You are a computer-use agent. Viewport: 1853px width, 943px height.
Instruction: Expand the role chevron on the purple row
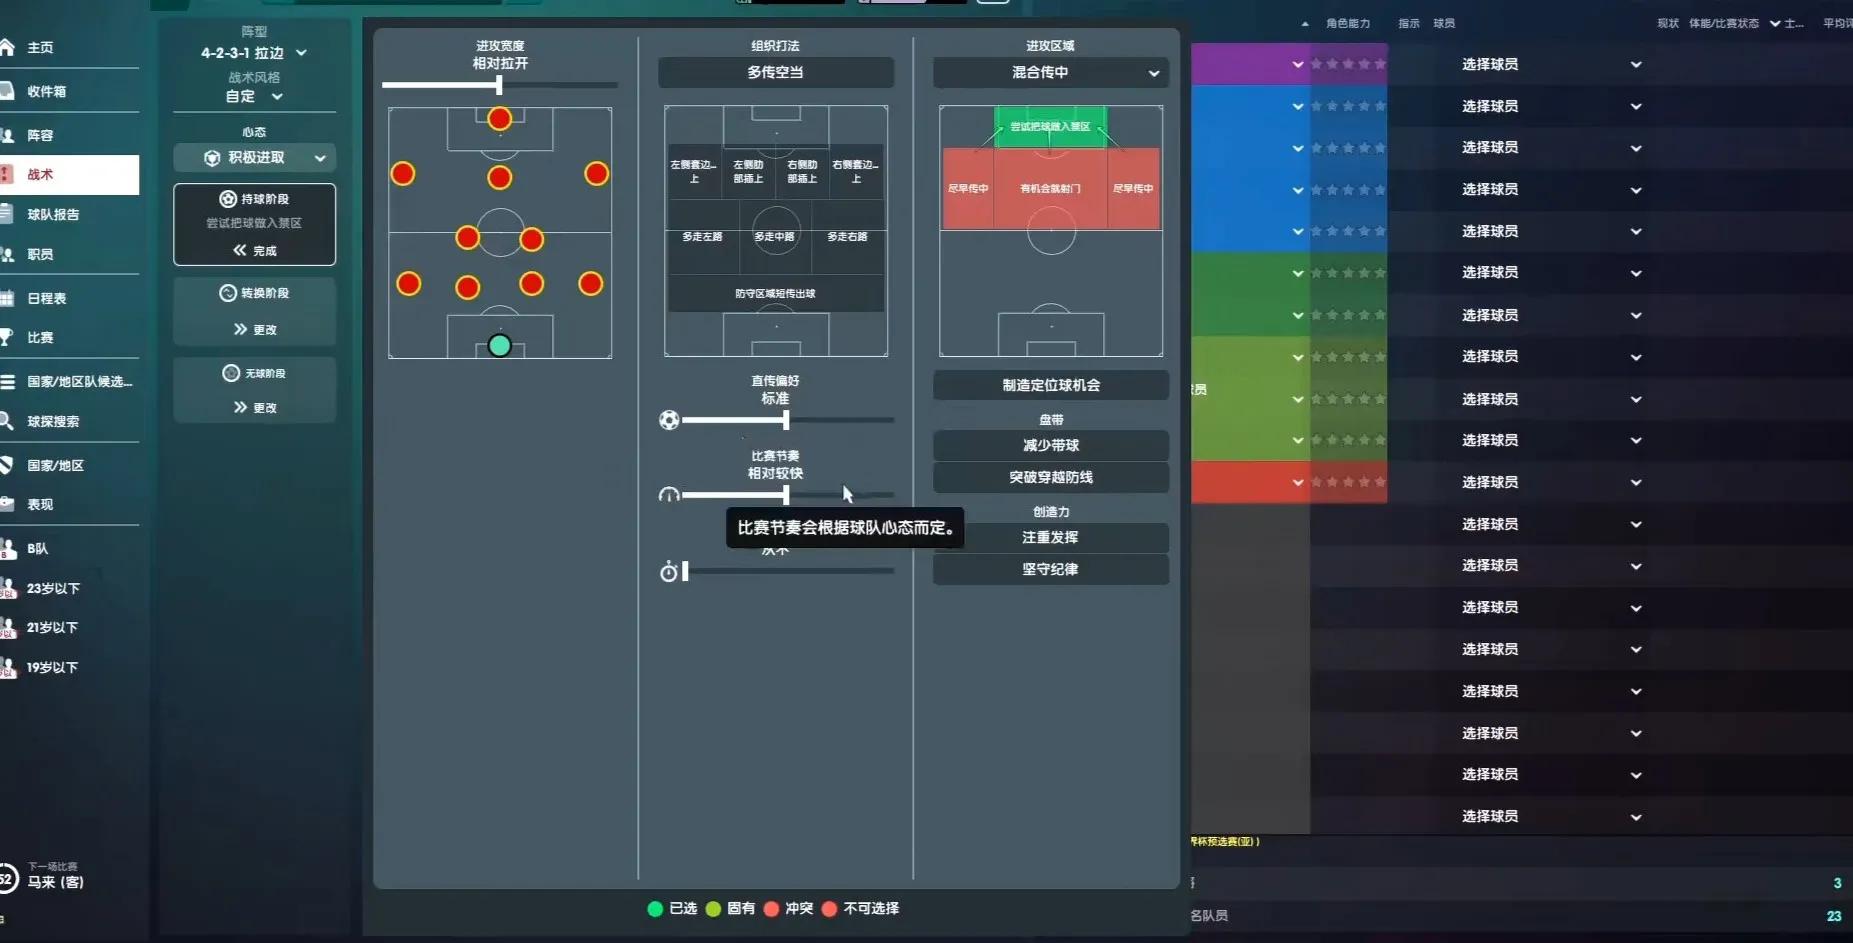coord(1298,65)
